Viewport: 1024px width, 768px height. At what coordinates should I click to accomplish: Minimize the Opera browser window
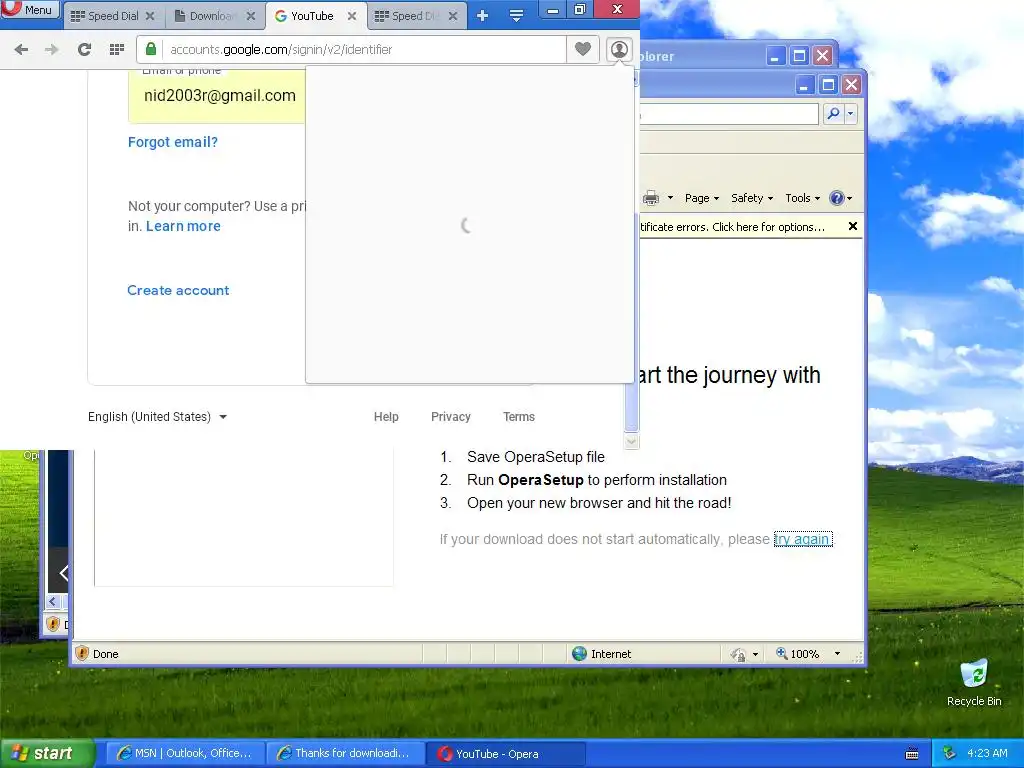[x=553, y=9]
